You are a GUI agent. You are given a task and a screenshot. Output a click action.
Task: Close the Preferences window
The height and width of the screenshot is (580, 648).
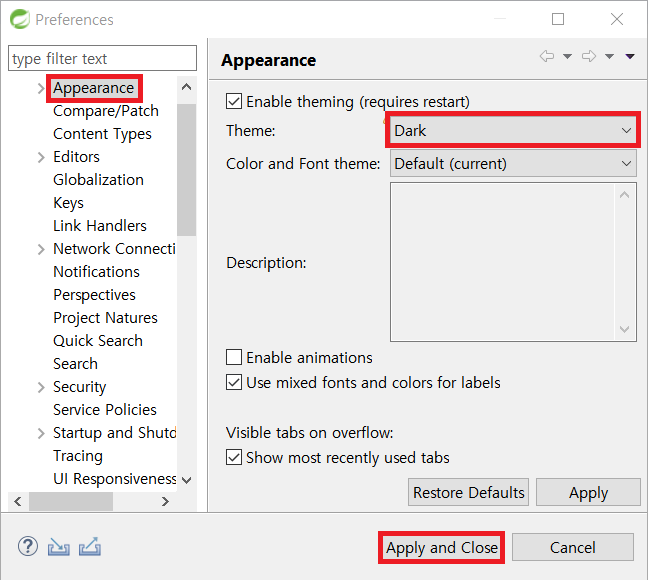pyautogui.click(x=617, y=19)
